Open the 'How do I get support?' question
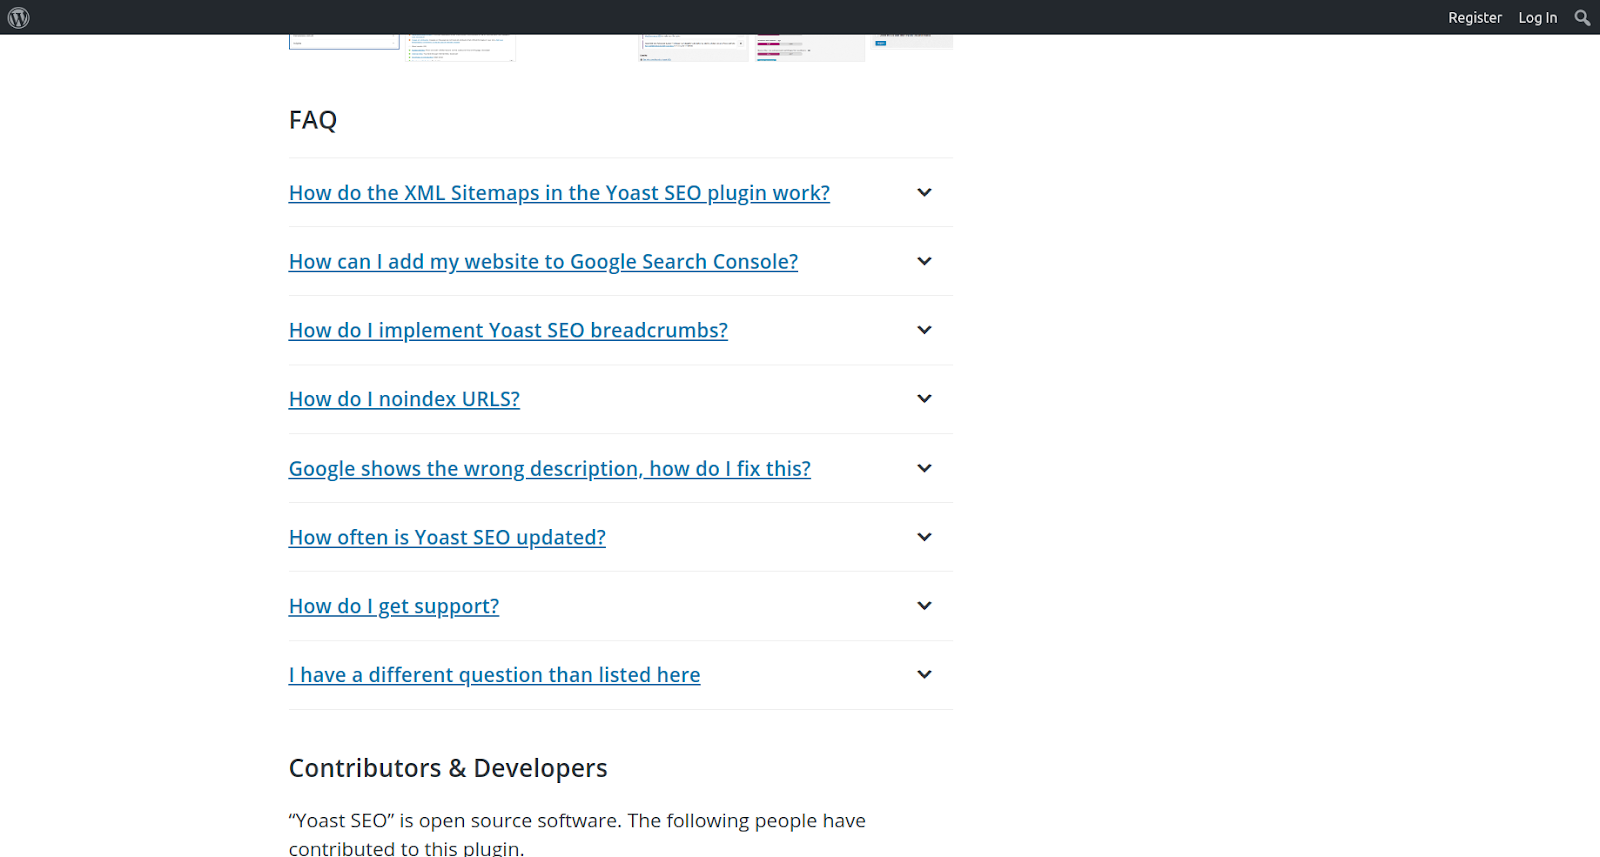This screenshot has height=857, width=1600. tap(394, 607)
